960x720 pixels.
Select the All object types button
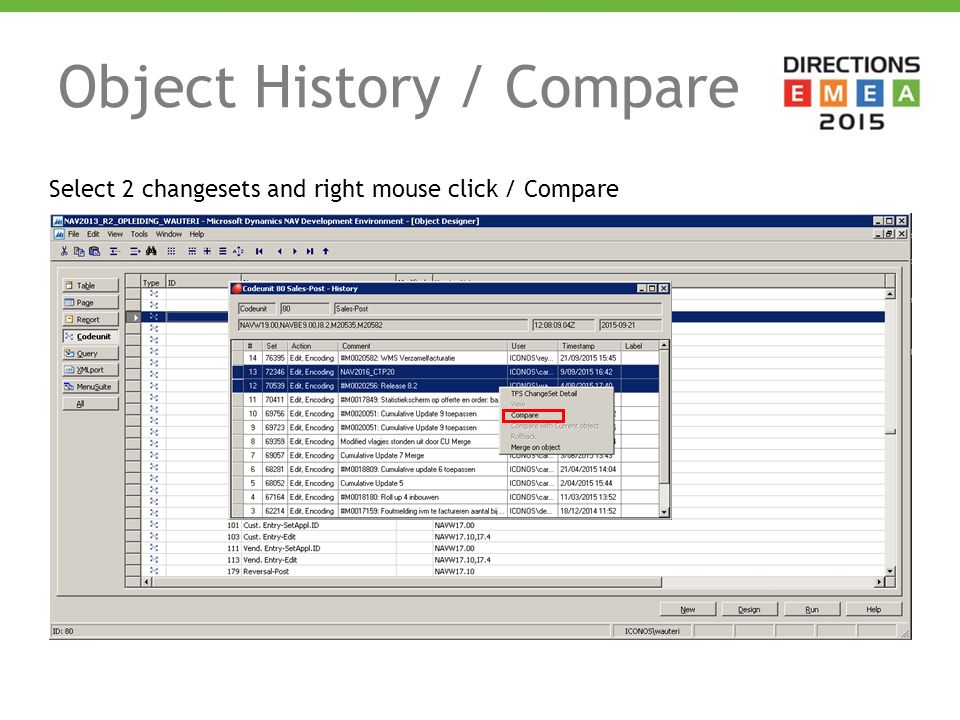pos(91,404)
